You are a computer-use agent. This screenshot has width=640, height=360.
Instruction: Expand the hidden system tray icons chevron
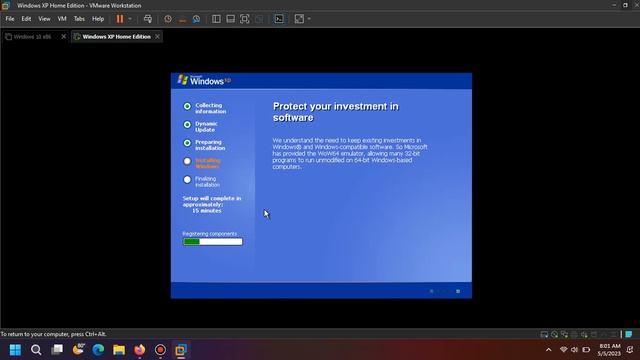[x=549, y=350]
